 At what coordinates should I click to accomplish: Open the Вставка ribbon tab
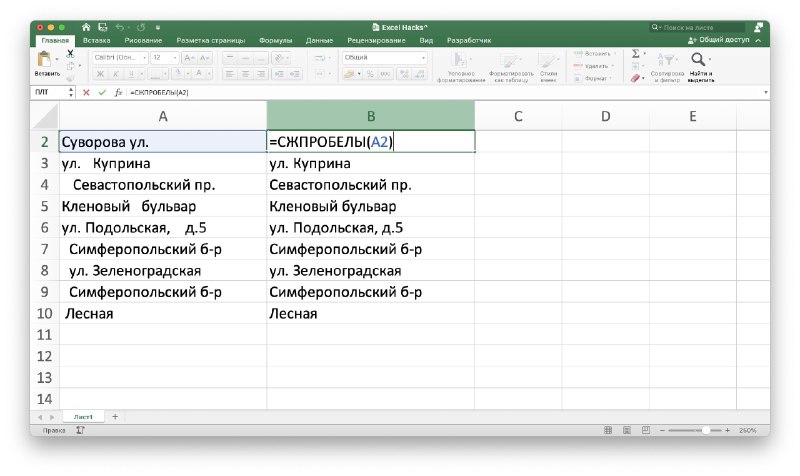click(x=96, y=40)
